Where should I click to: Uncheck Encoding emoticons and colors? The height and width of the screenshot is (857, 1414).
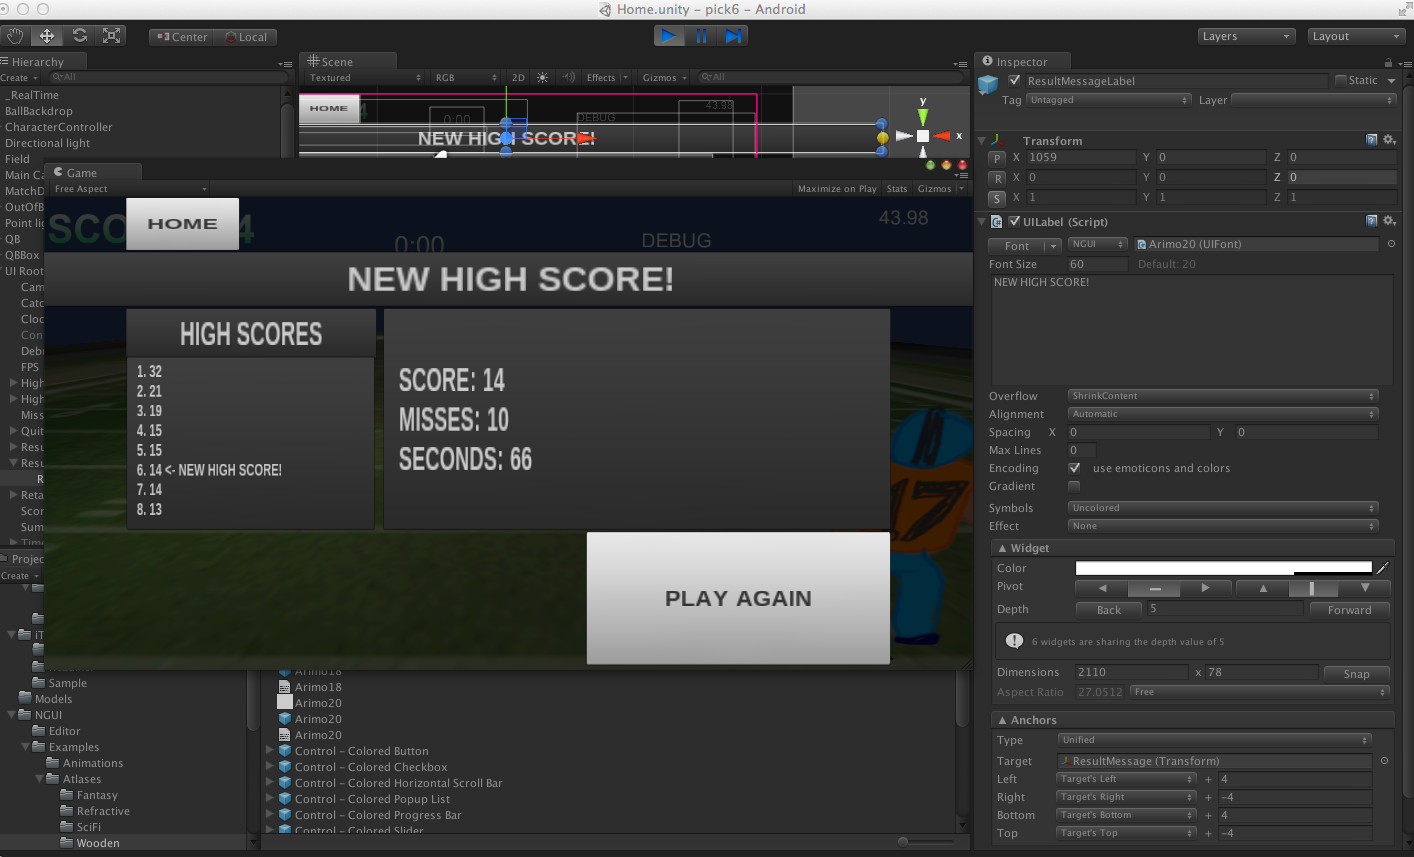click(x=1074, y=468)
